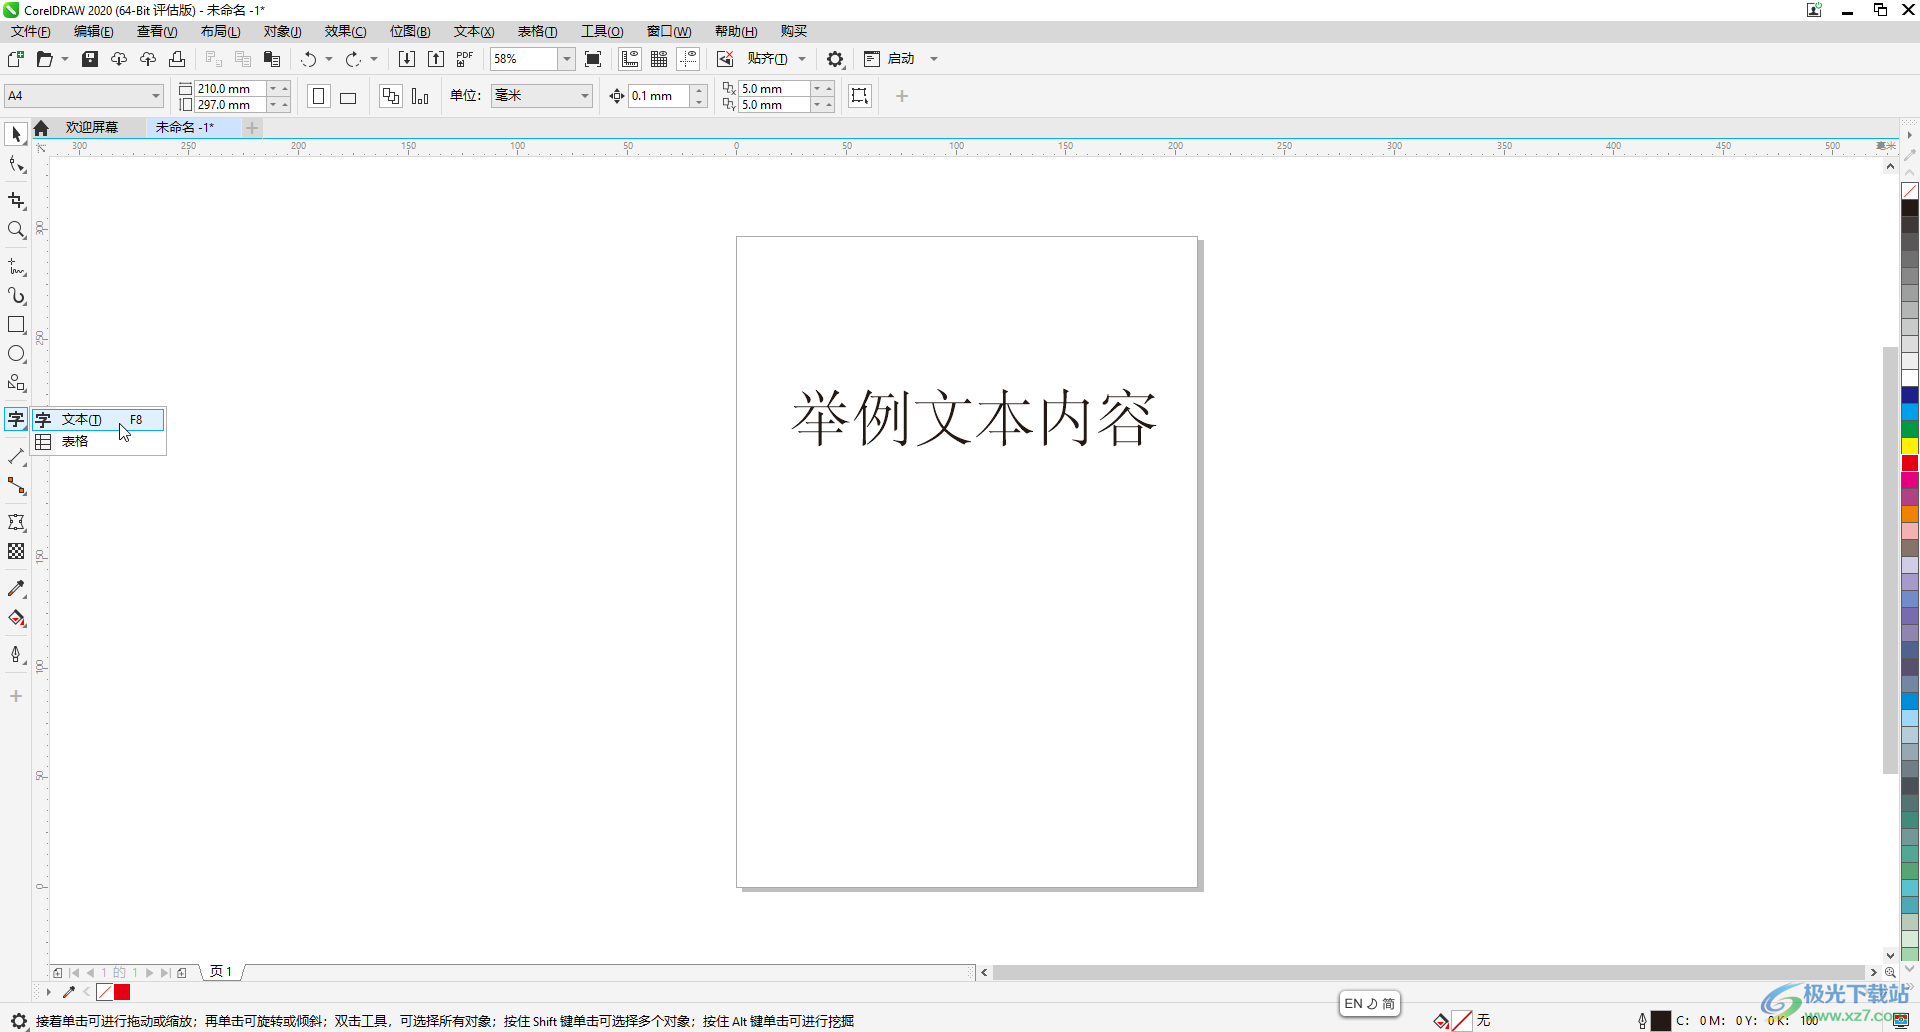This screenshot has height=1032, width=1920.
Task: Select the Rectangle tool
Action: (16, 325)
